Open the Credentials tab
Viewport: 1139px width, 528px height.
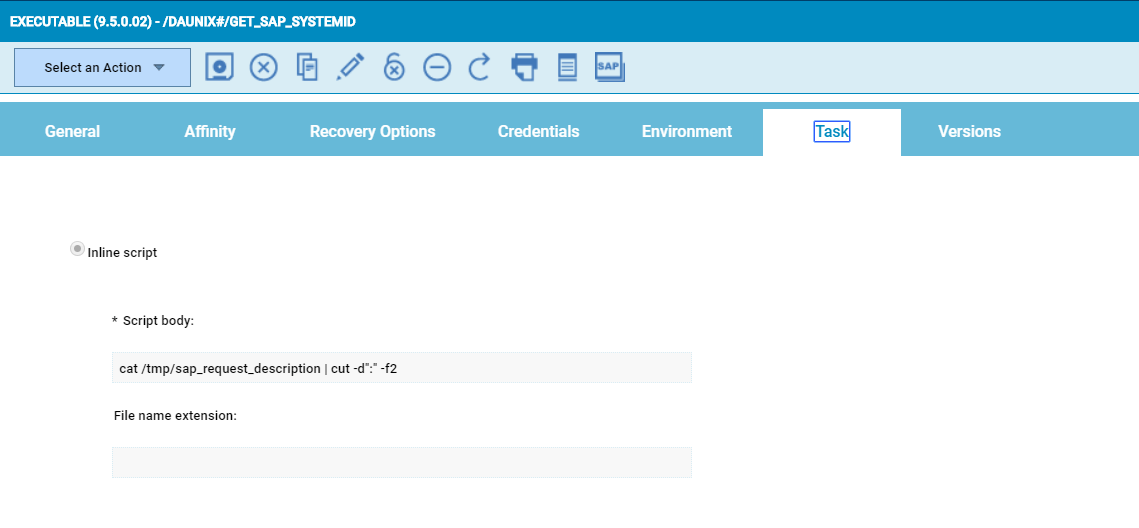point(538,132)
